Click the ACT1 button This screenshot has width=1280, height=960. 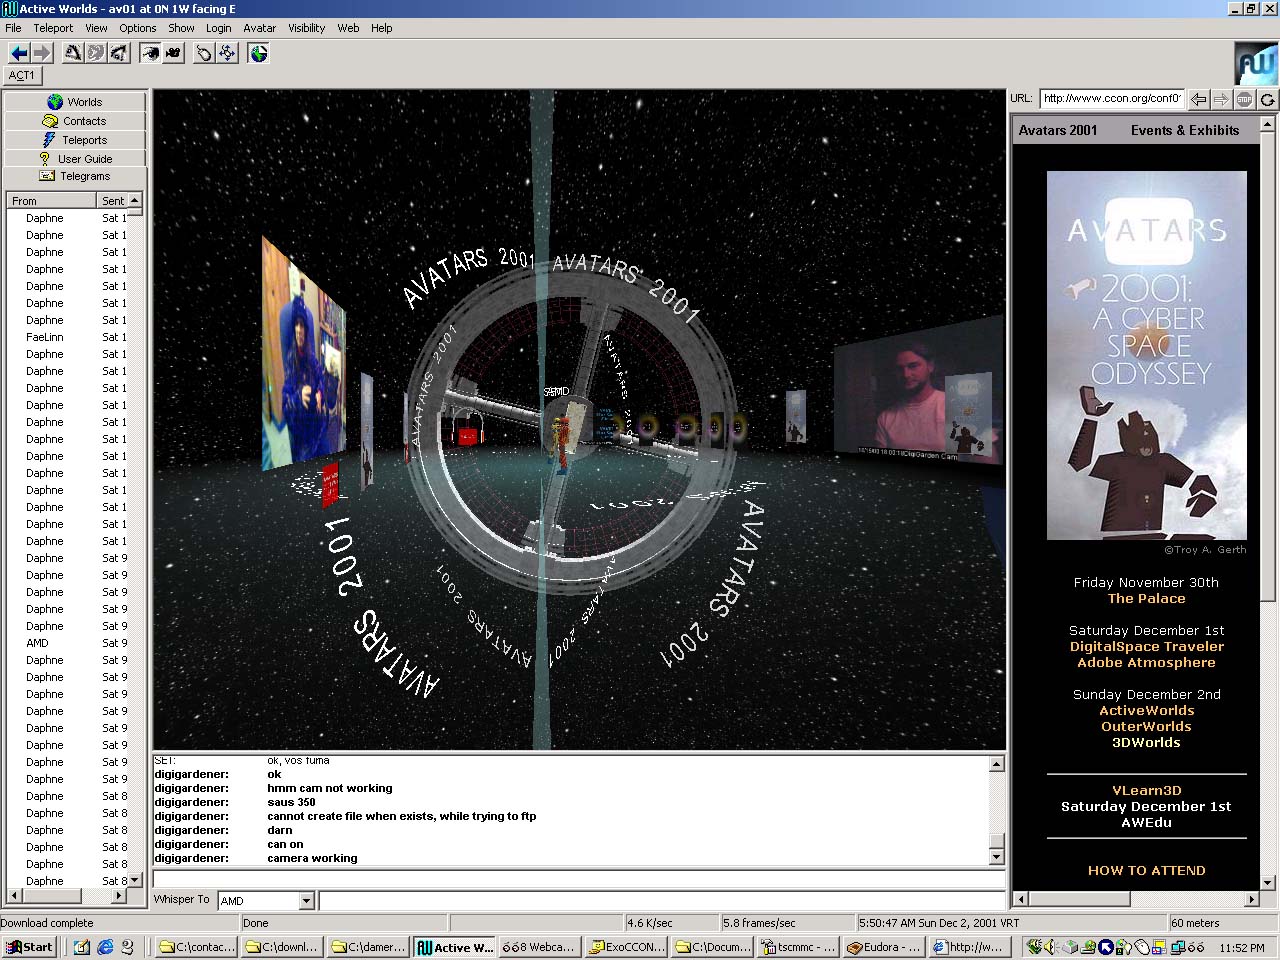point(22,75)
